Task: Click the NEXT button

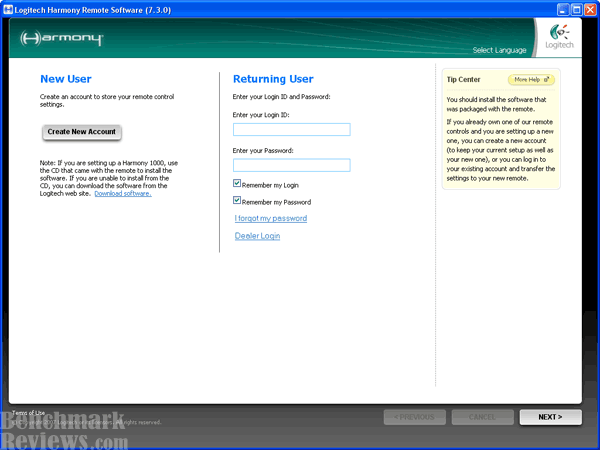Action: 550,417
